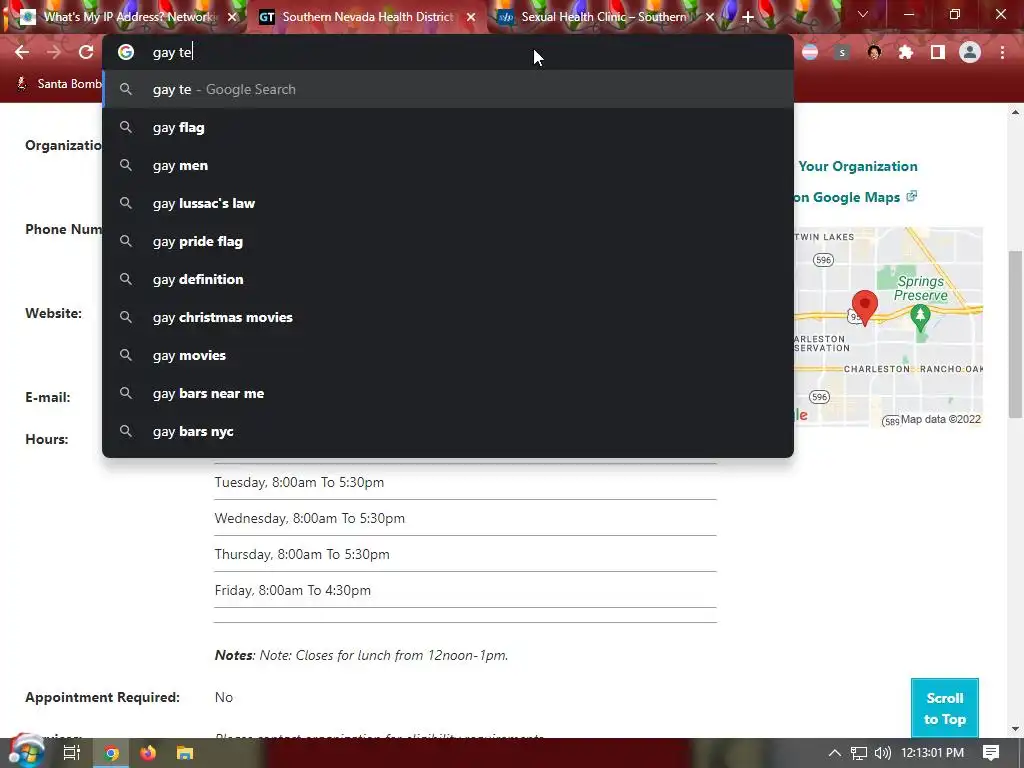Open the volume tray icon
Screen dimensions: 1024x768
882,753
